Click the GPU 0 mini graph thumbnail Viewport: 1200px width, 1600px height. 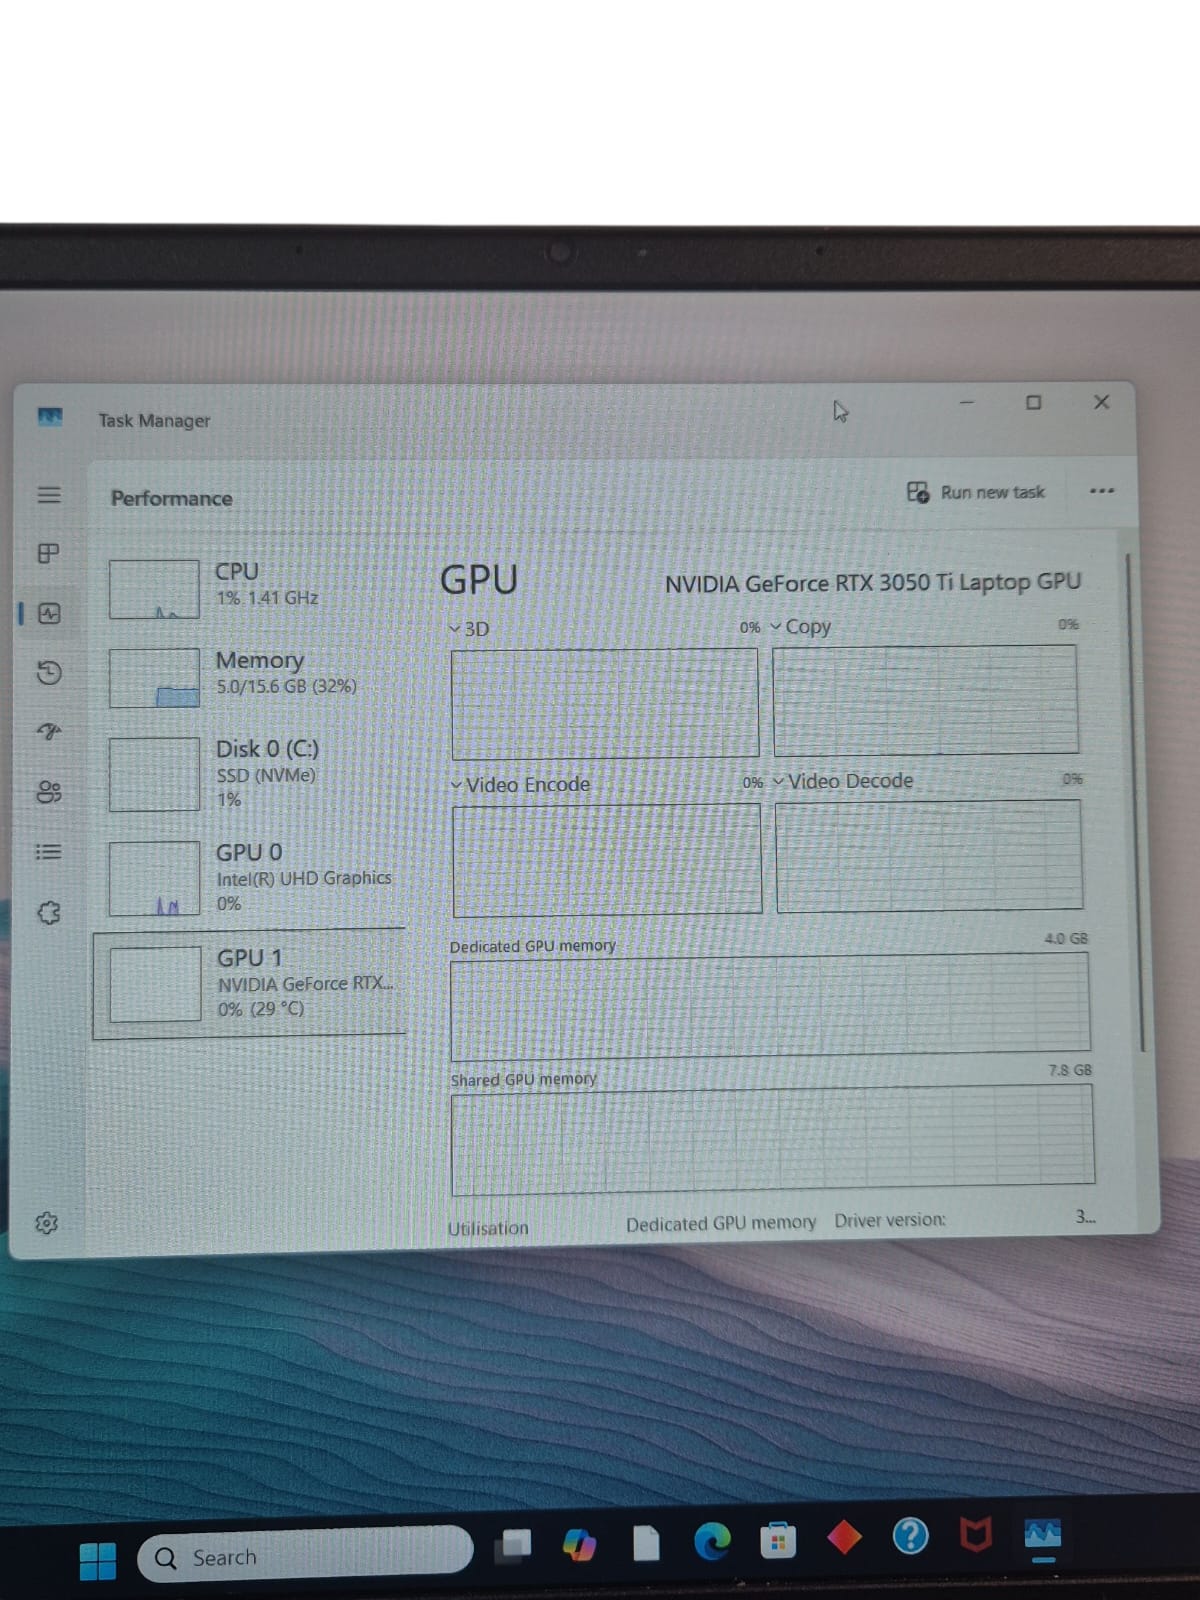point(154,878)
